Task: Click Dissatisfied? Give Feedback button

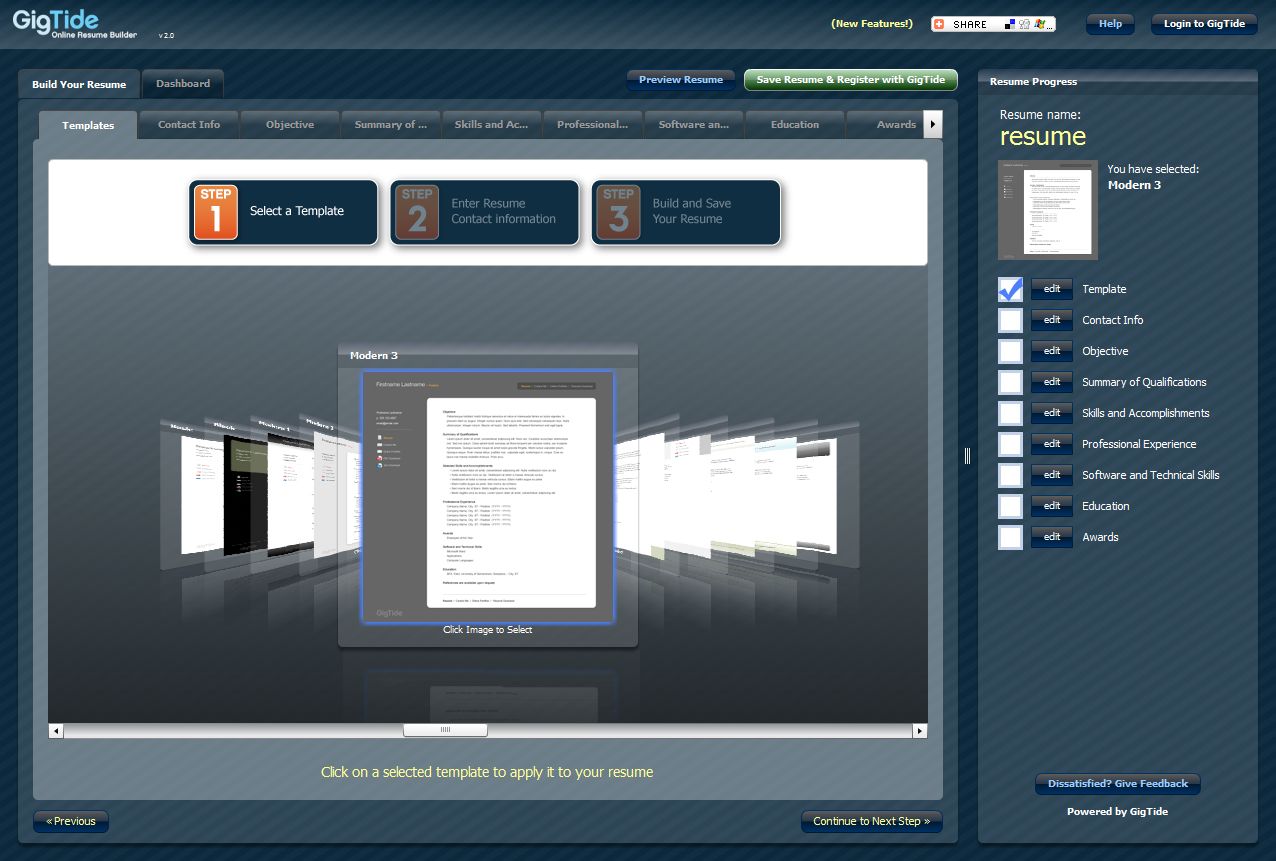Action: 1118,784
